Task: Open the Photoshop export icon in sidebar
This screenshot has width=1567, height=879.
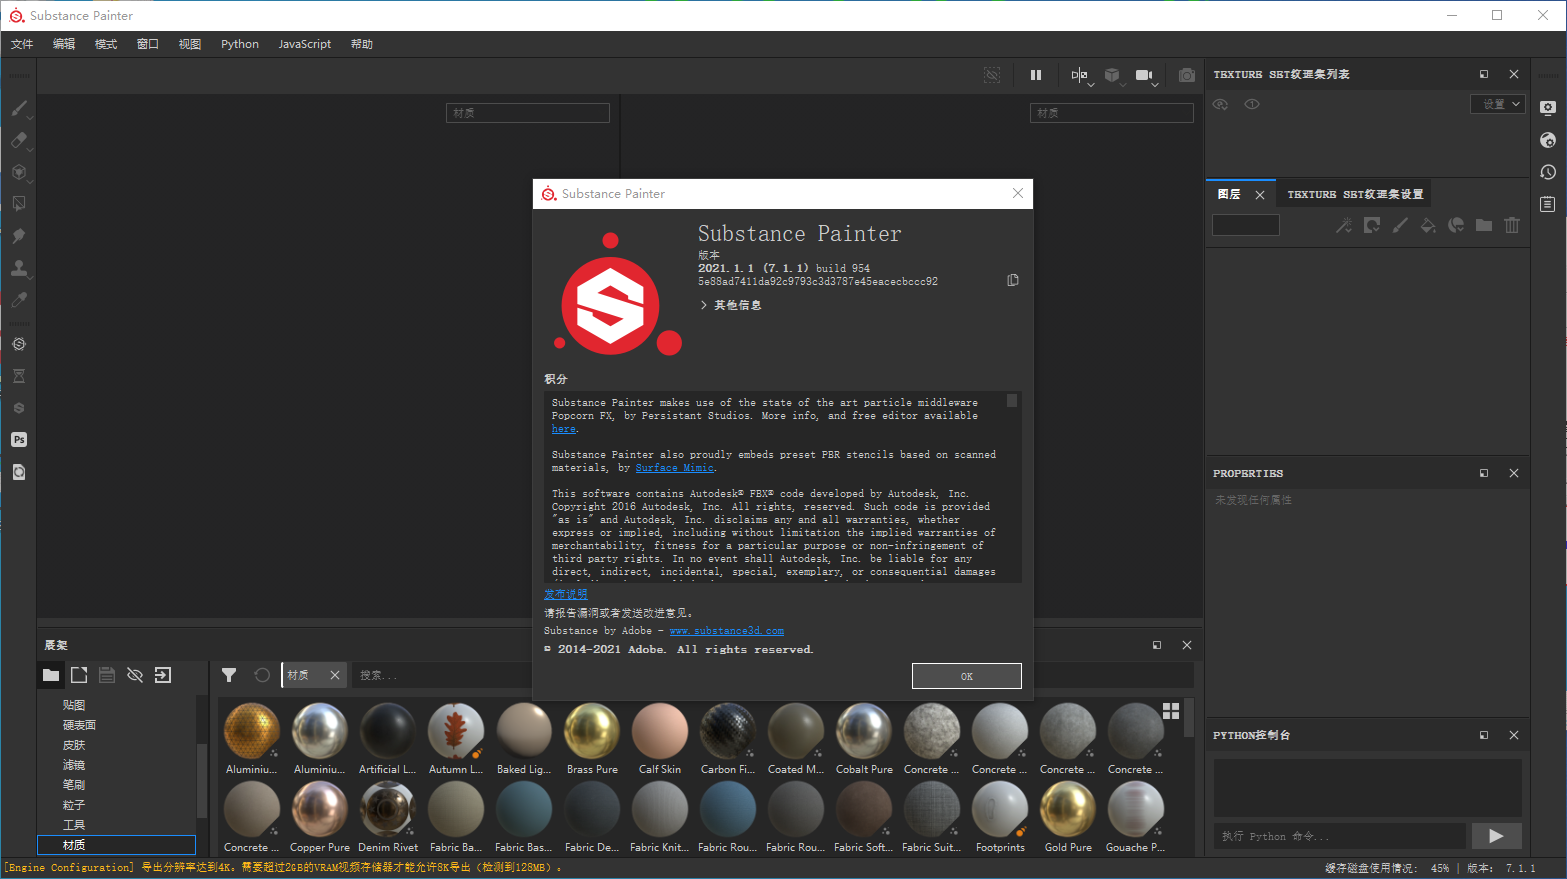Action: 18,439
